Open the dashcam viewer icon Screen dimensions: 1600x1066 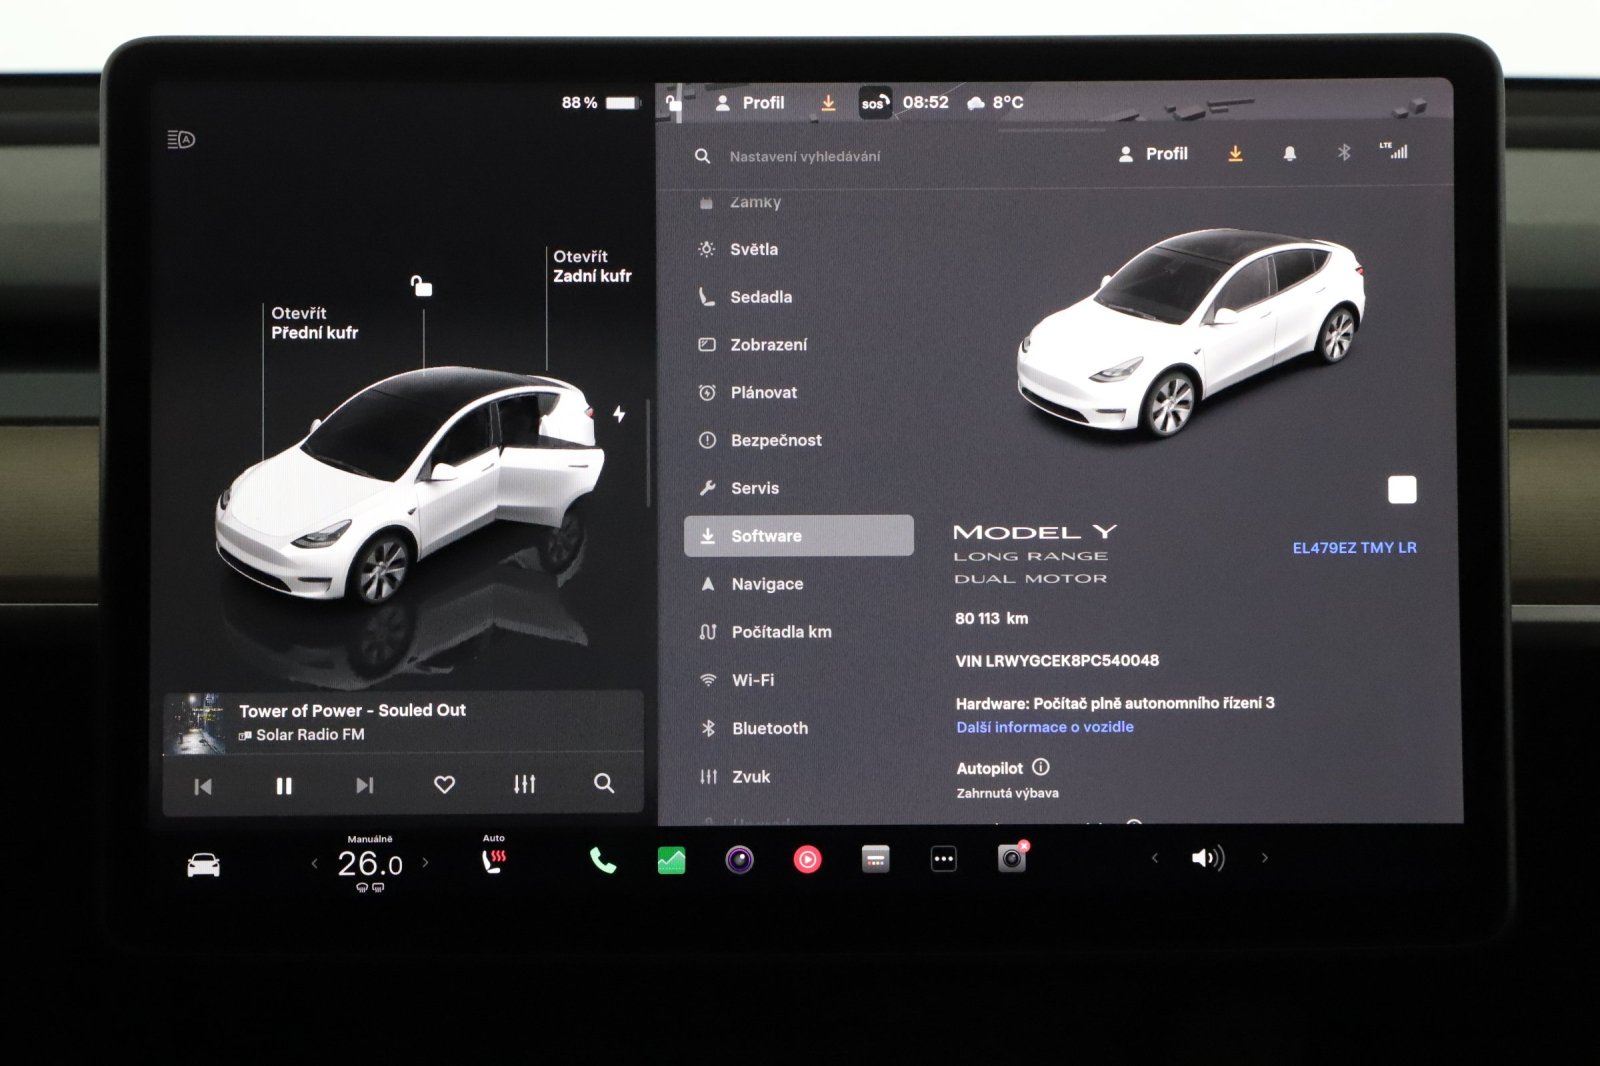coord(1010,858)
